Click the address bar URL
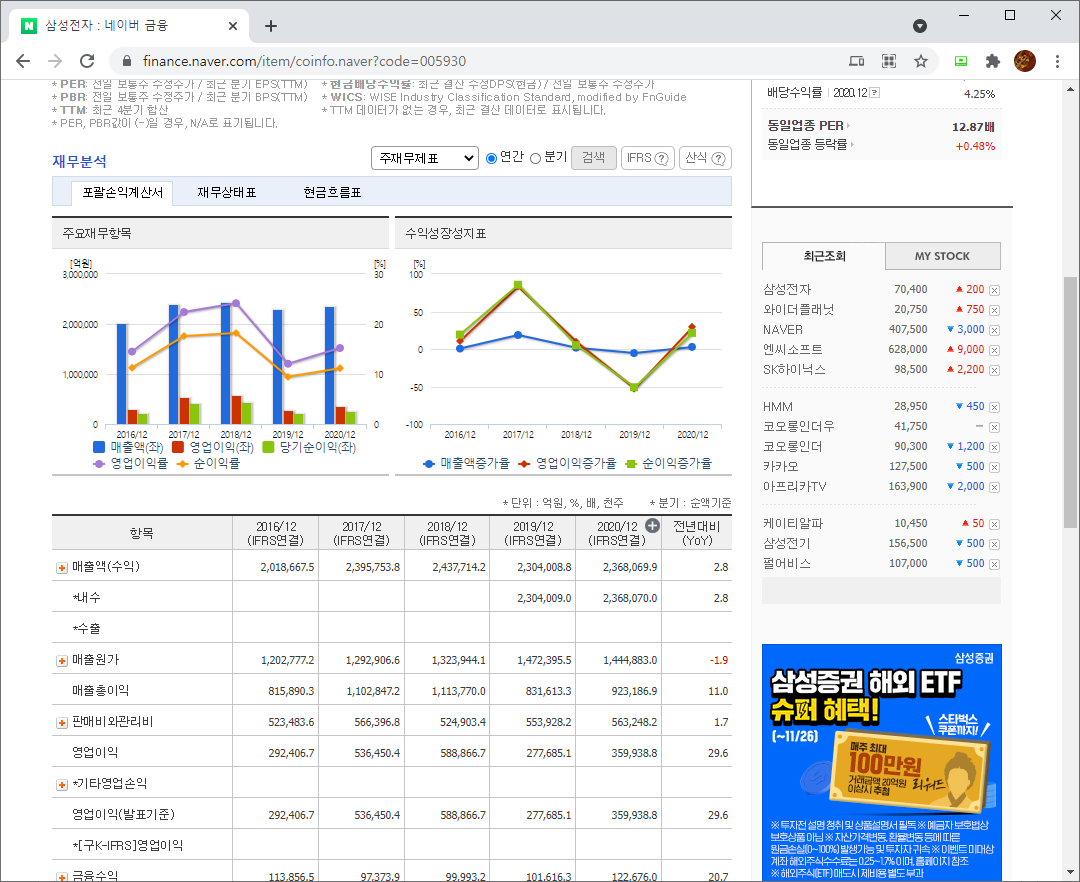This screenshot has height=882, width=1080. coord(304,61)
